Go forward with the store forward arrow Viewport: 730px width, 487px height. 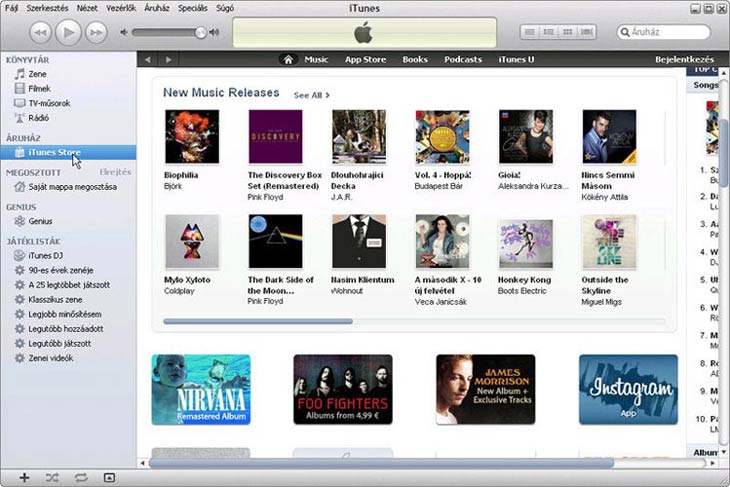tap(169, 60)
